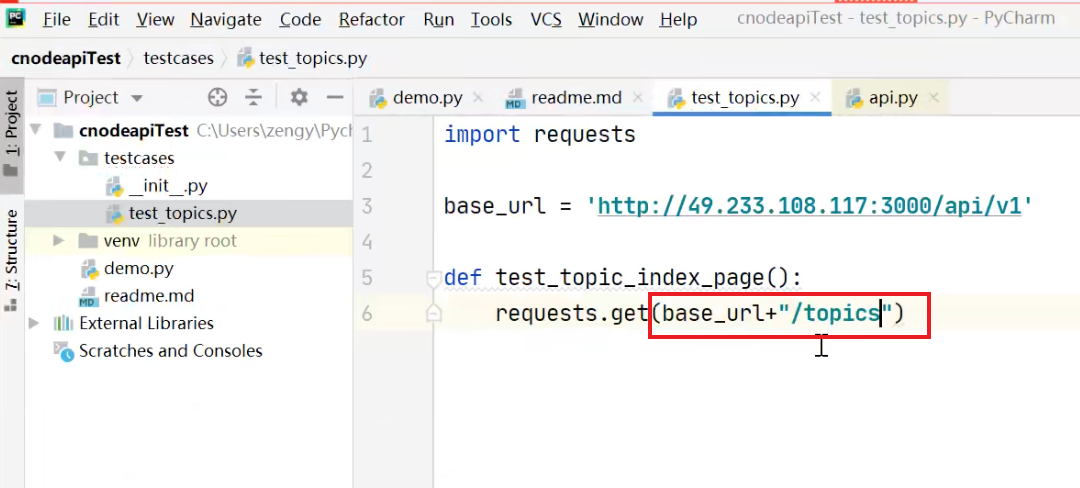1080x488 pixels.
Task: Click line number 3 in the gutter
Action: coord(366,206)
